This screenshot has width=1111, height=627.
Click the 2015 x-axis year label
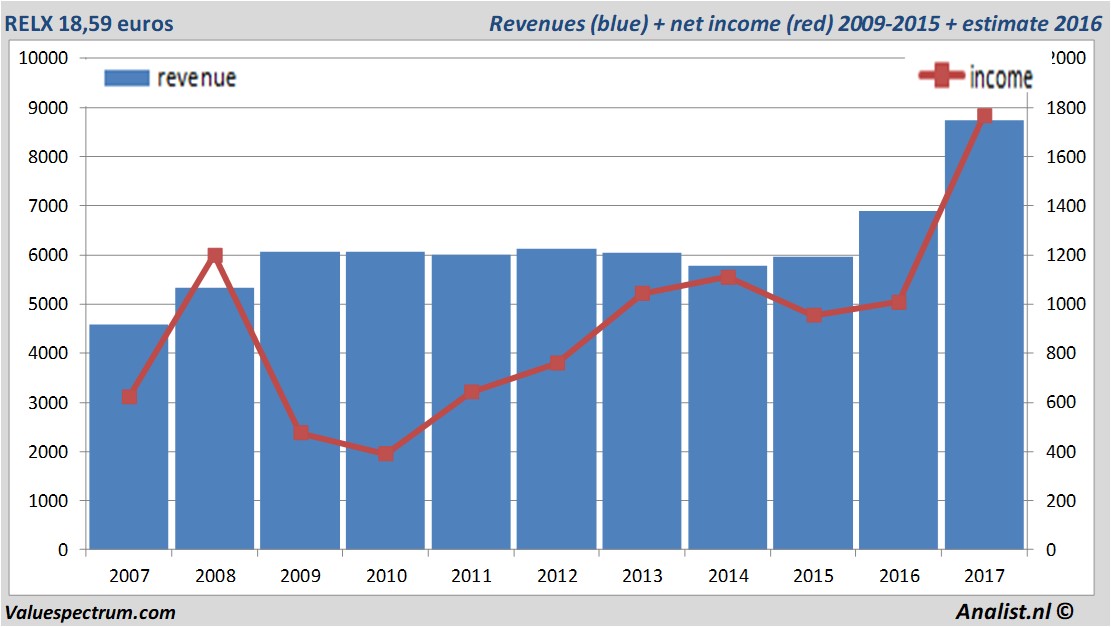click(x=813, y=576)
